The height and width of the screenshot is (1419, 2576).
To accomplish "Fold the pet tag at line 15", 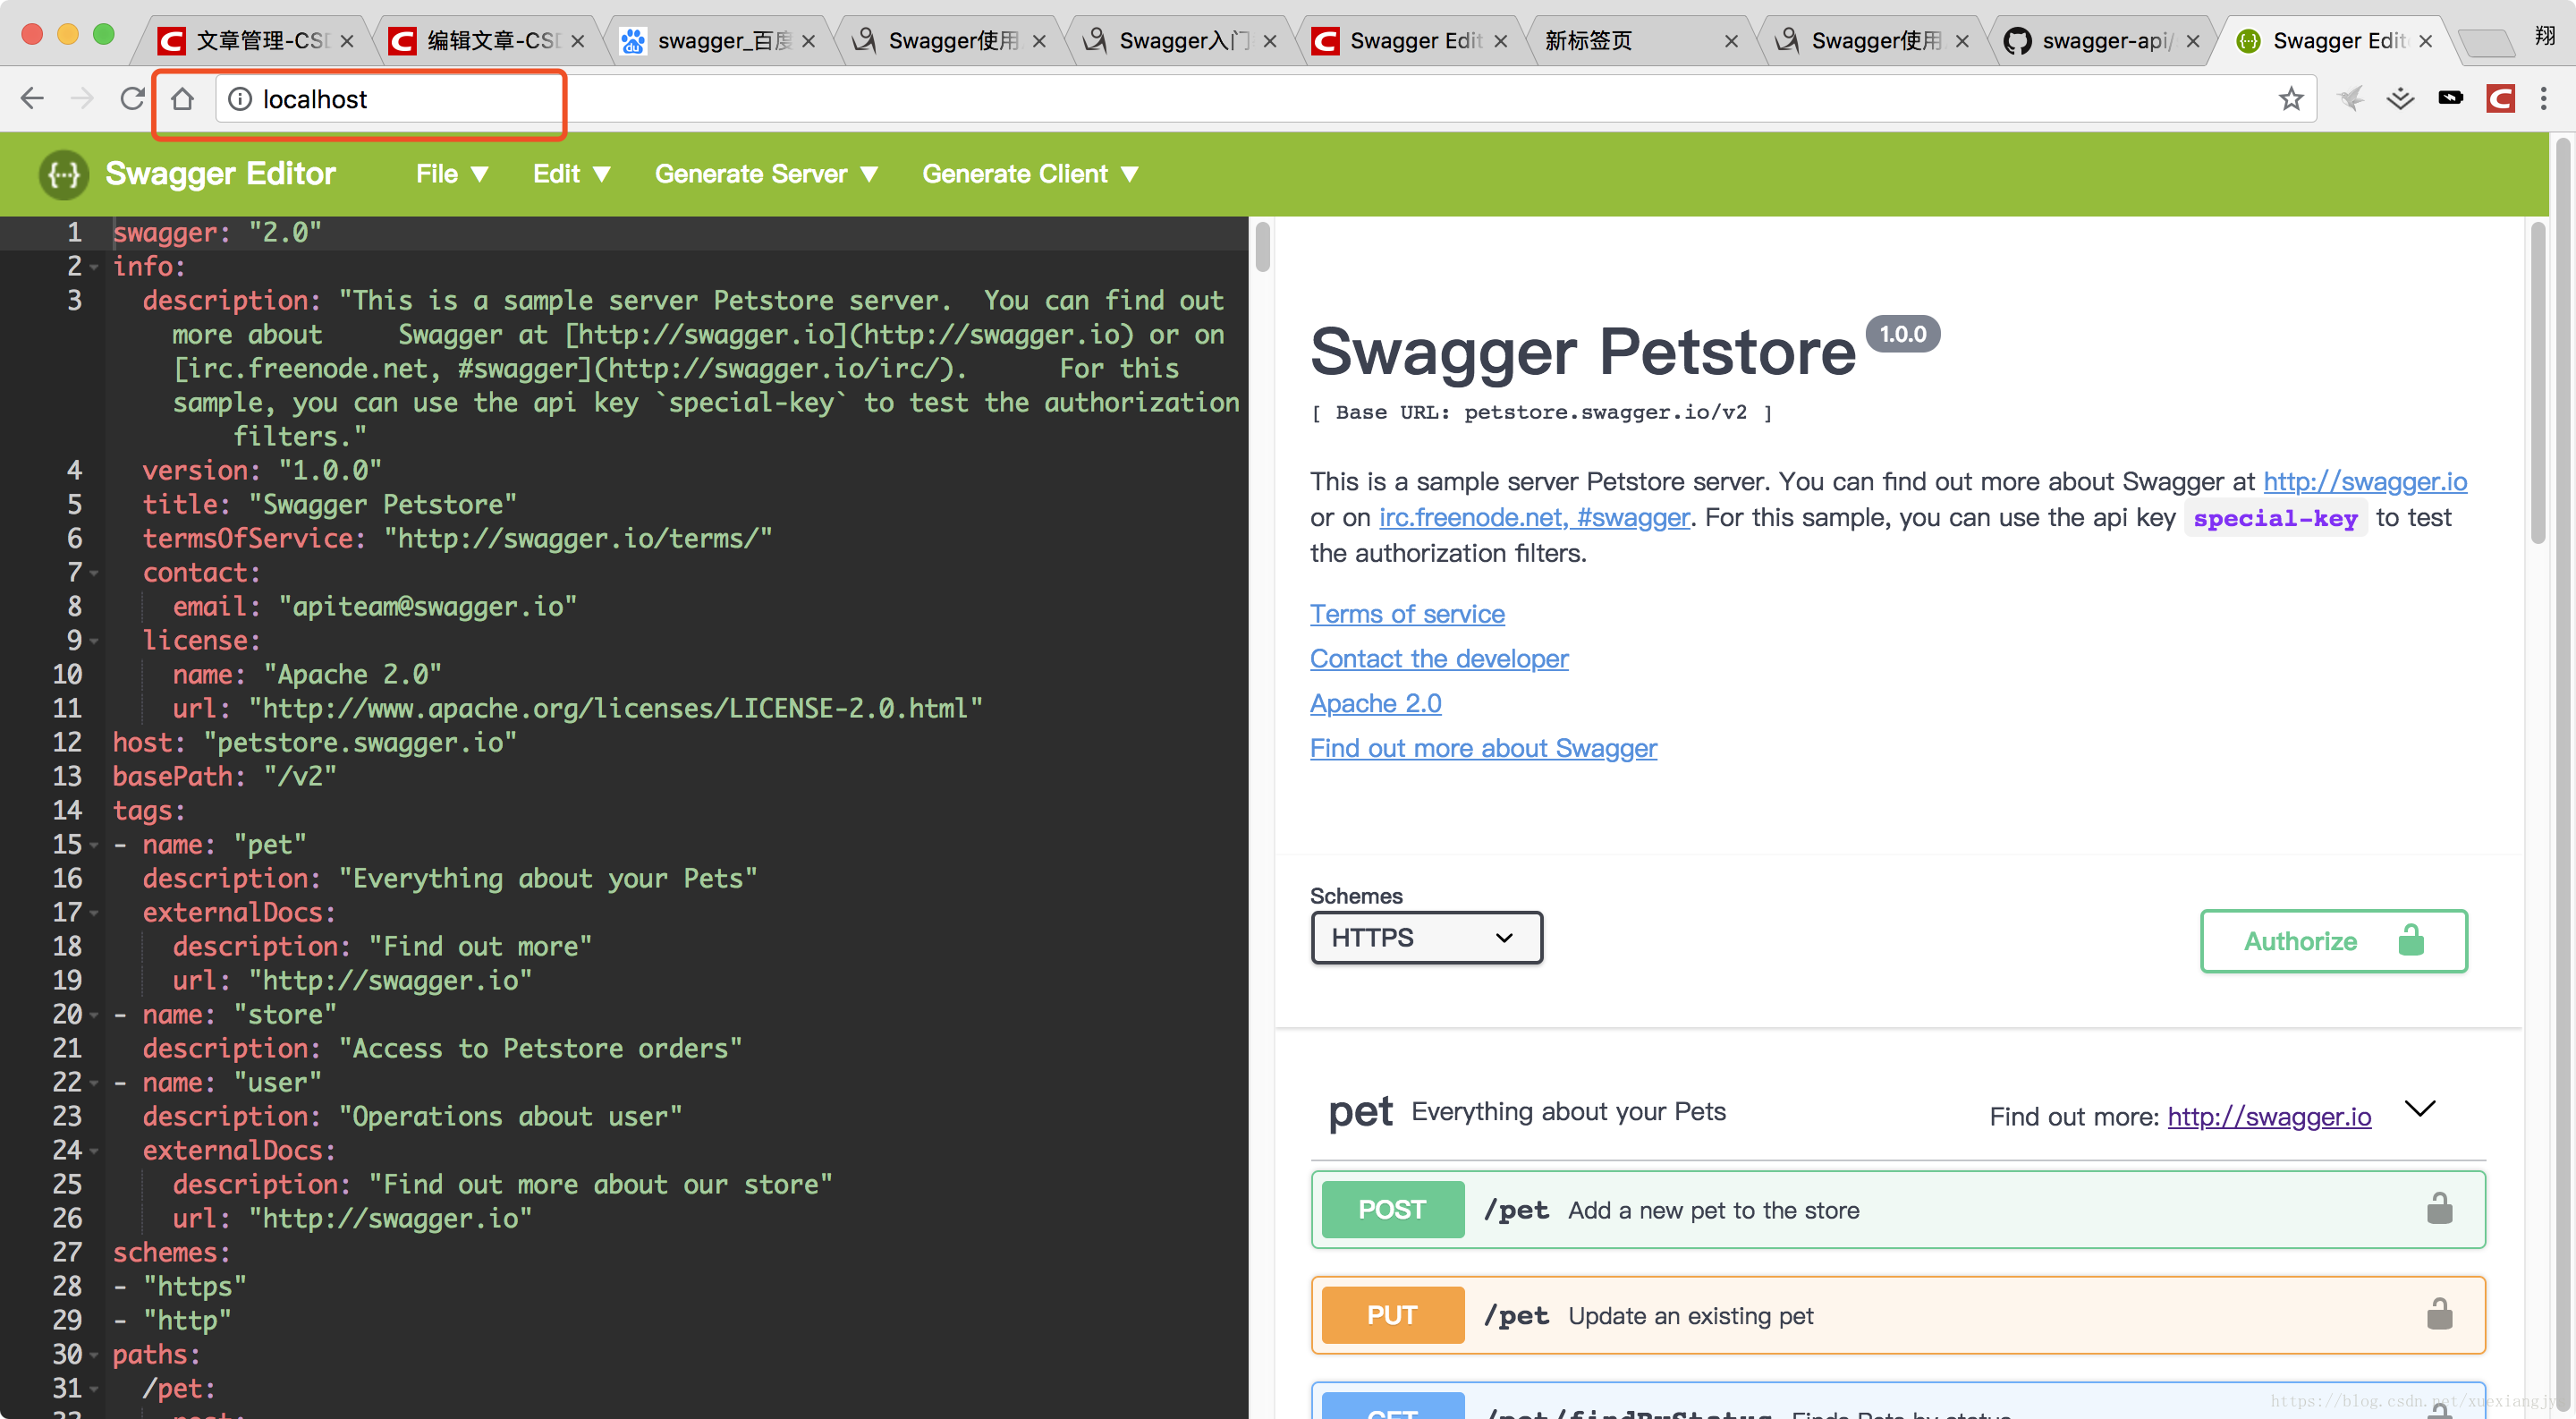I will (x=94, y=845).
